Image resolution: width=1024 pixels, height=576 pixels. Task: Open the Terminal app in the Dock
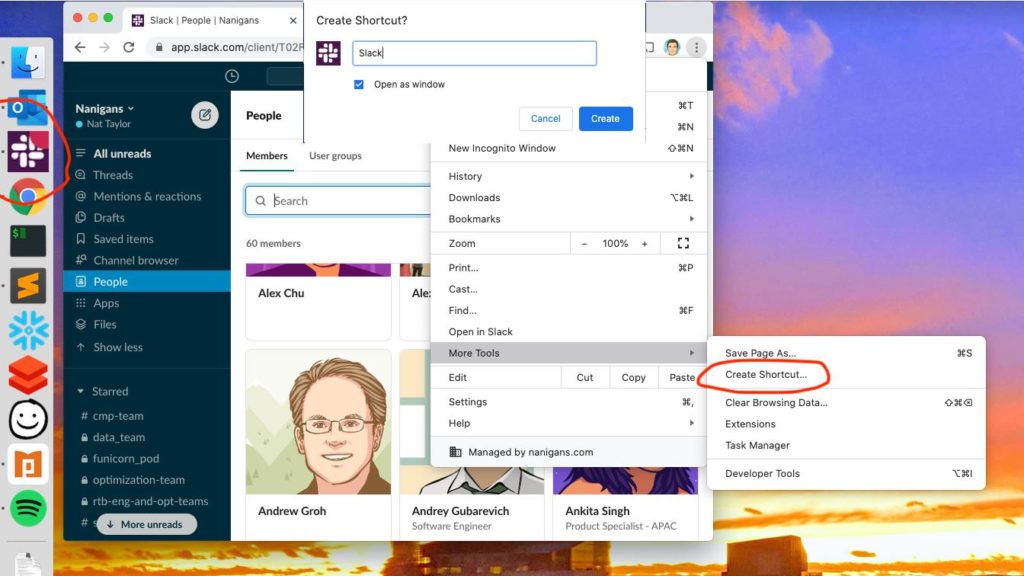[x=27, y=241]
